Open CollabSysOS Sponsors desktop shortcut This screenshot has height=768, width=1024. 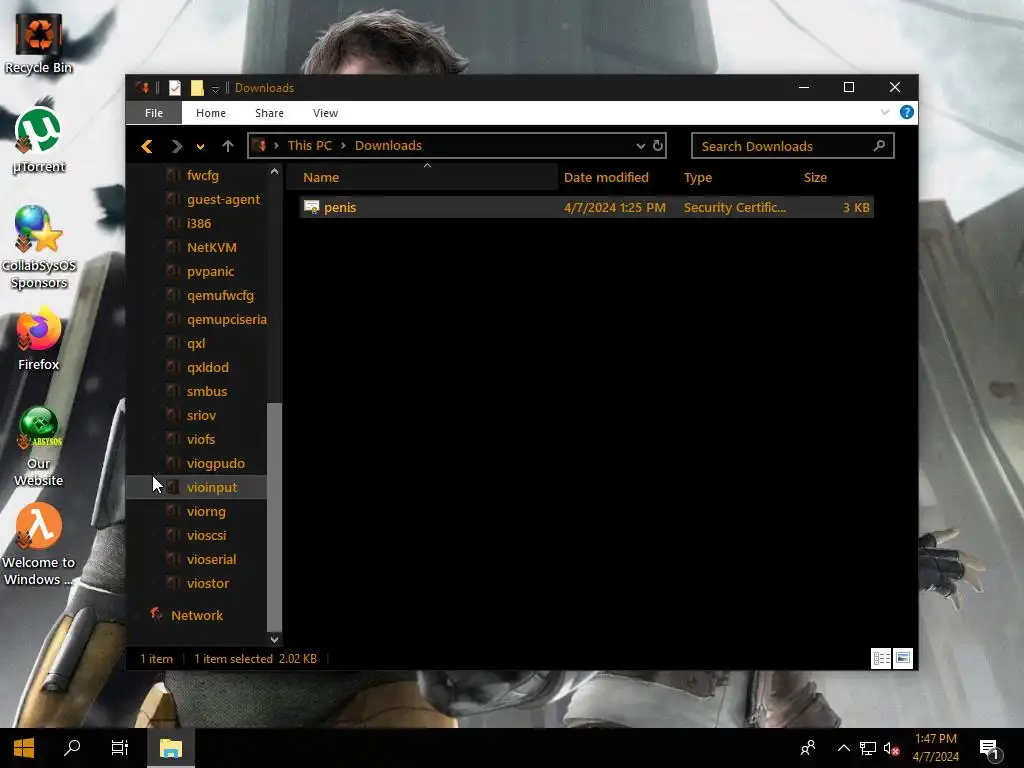click(39, 247)
